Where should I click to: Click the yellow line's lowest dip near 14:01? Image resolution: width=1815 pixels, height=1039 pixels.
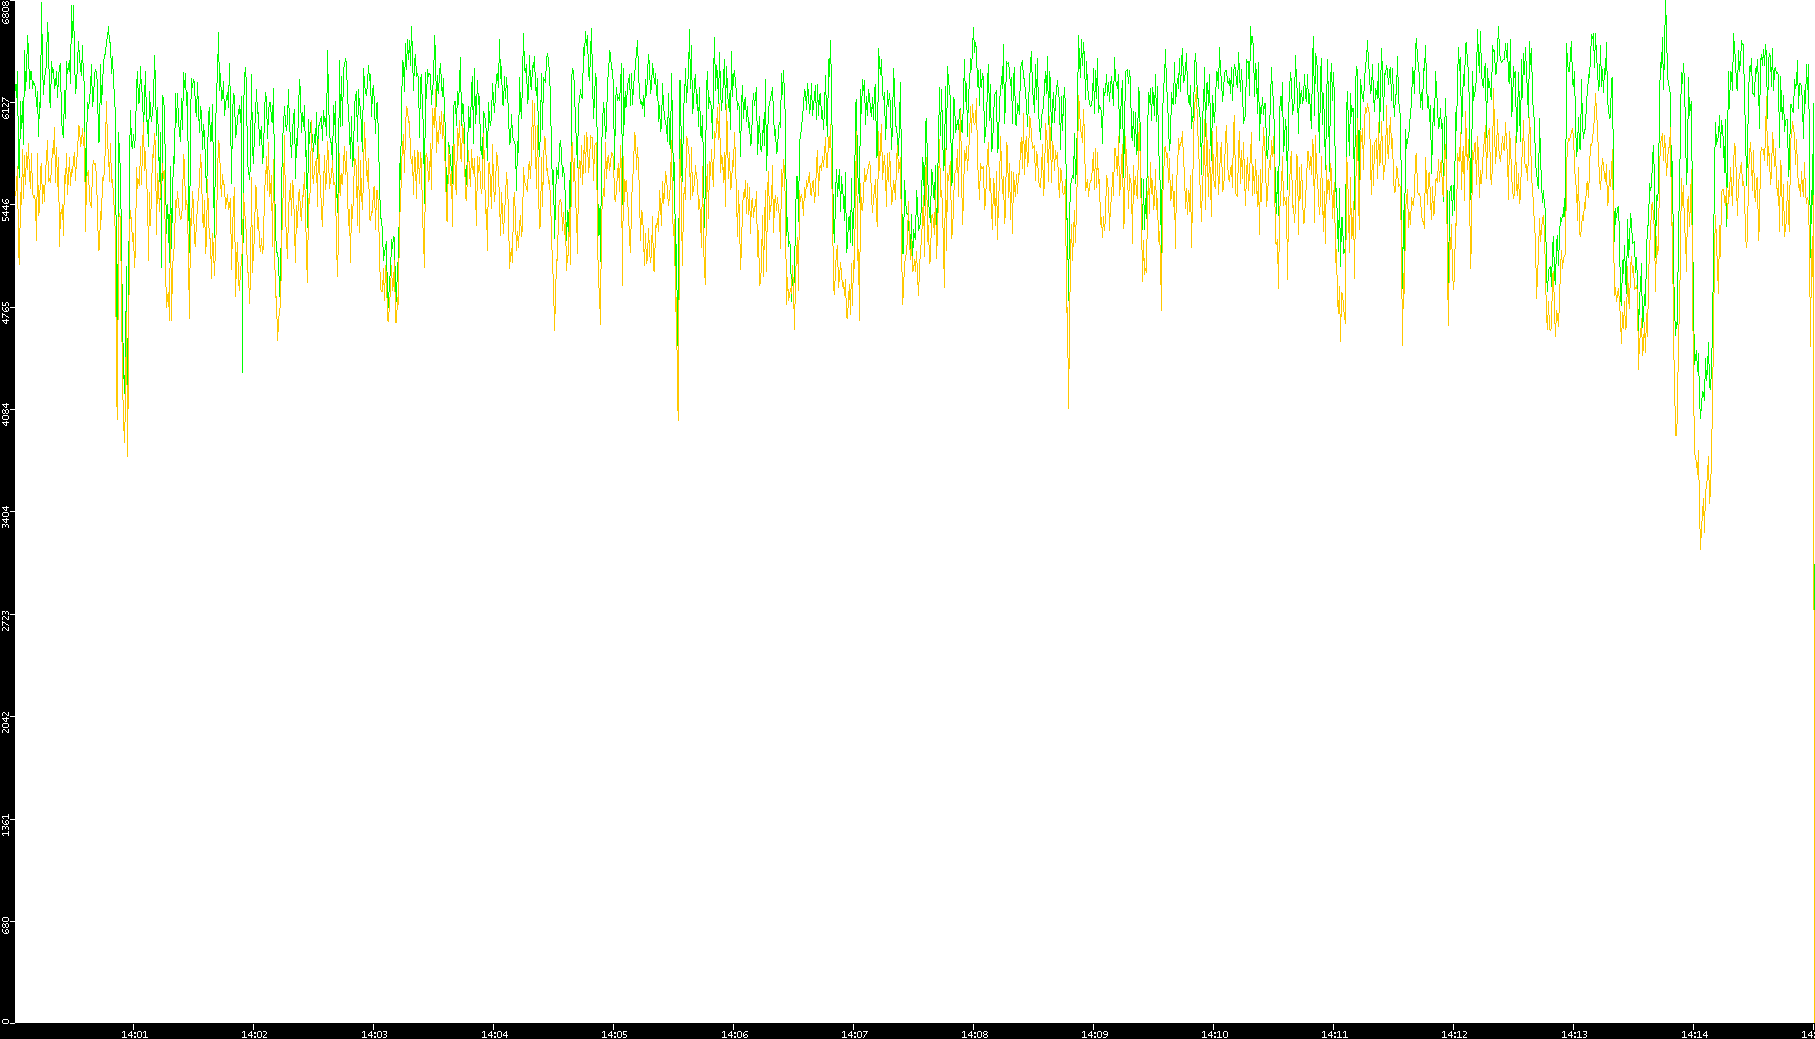(x=127, y=455)
